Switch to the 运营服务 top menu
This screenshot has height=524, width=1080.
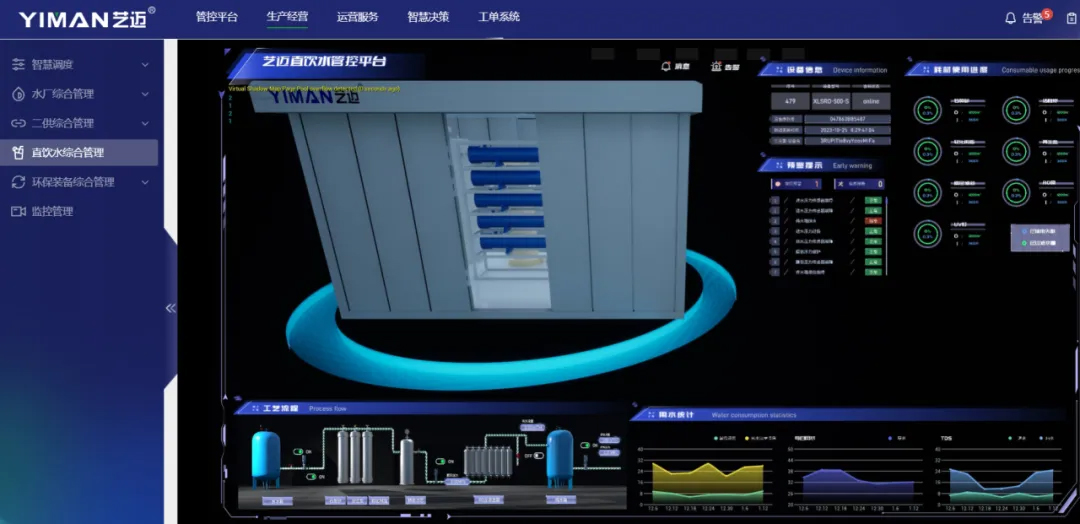[357, 17]
